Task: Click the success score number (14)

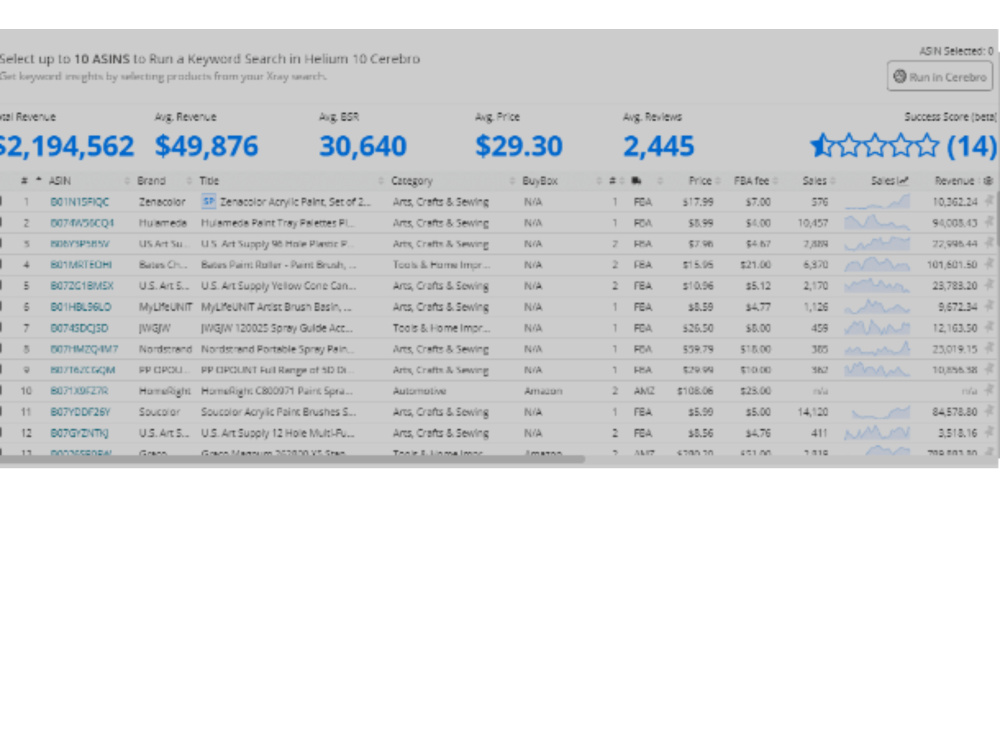Action: 971,146
